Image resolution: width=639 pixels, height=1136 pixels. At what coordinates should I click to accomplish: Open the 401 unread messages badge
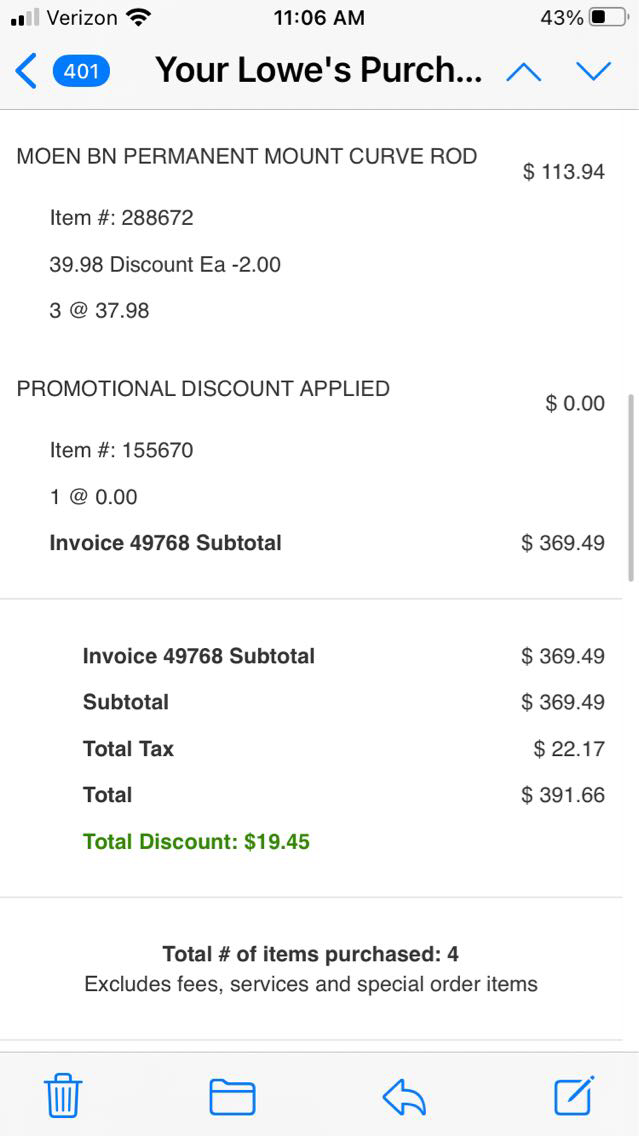click(x=81, y=71)
